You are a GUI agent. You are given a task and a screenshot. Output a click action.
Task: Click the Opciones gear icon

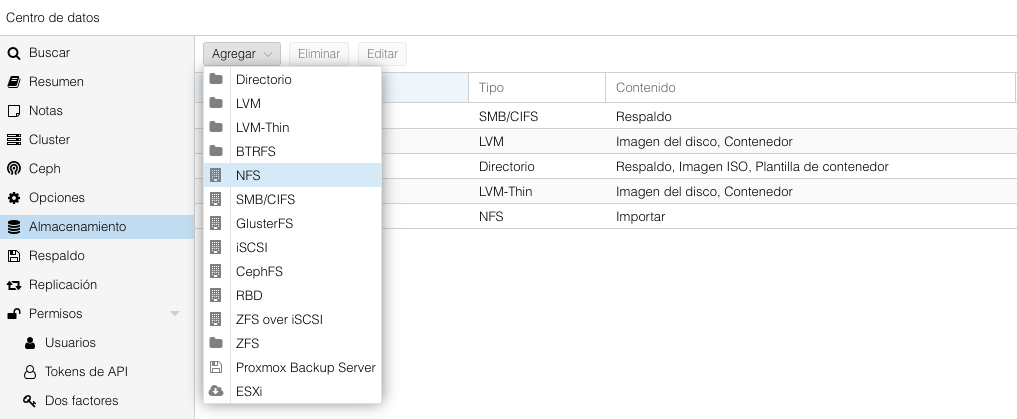pyautogui.click(x=14, y=198)
